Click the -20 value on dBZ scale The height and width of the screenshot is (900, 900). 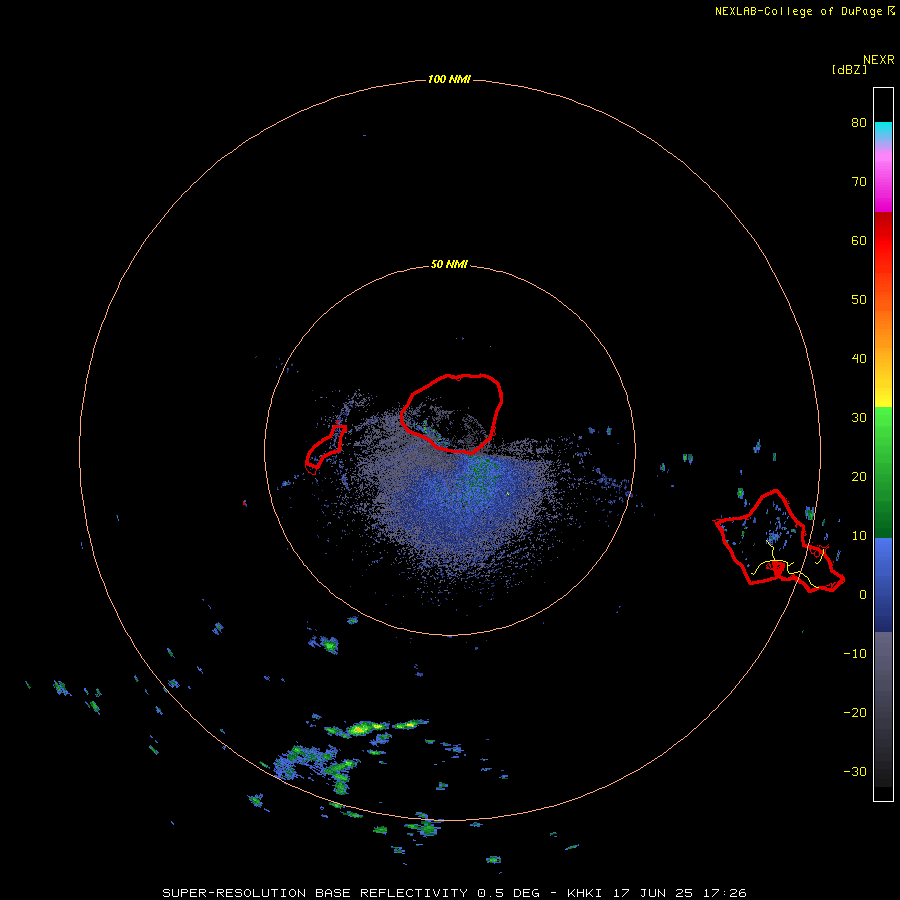click(855, 712)
